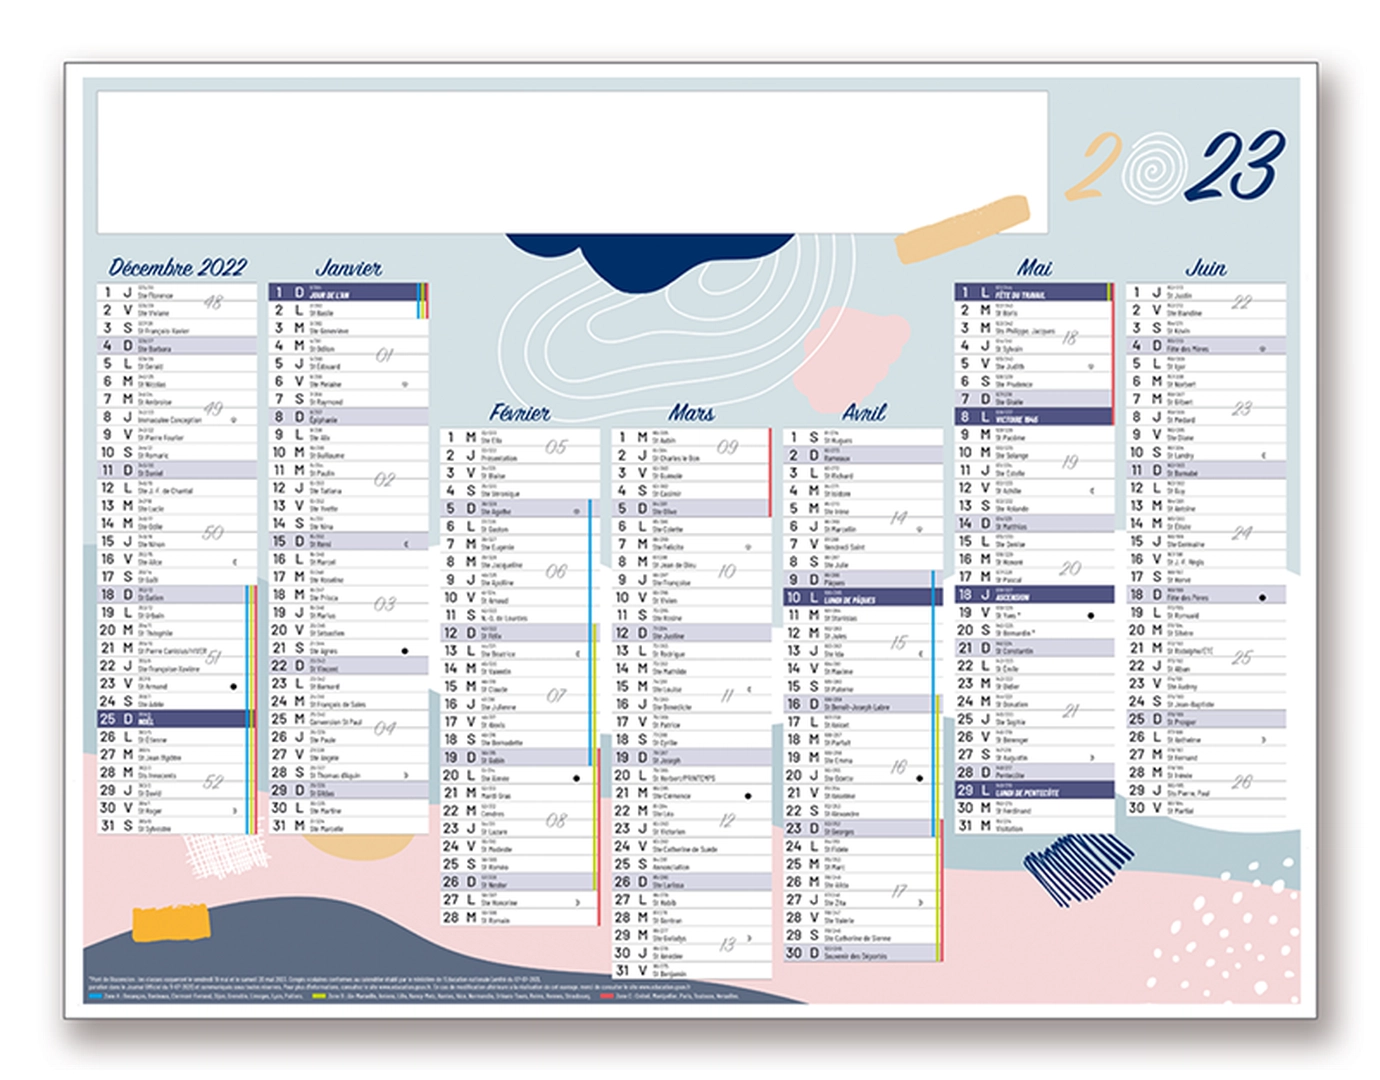This screenshot has height=1080, width=1380.
Task: Select "Présentation" row in Février
Action: 519,455
